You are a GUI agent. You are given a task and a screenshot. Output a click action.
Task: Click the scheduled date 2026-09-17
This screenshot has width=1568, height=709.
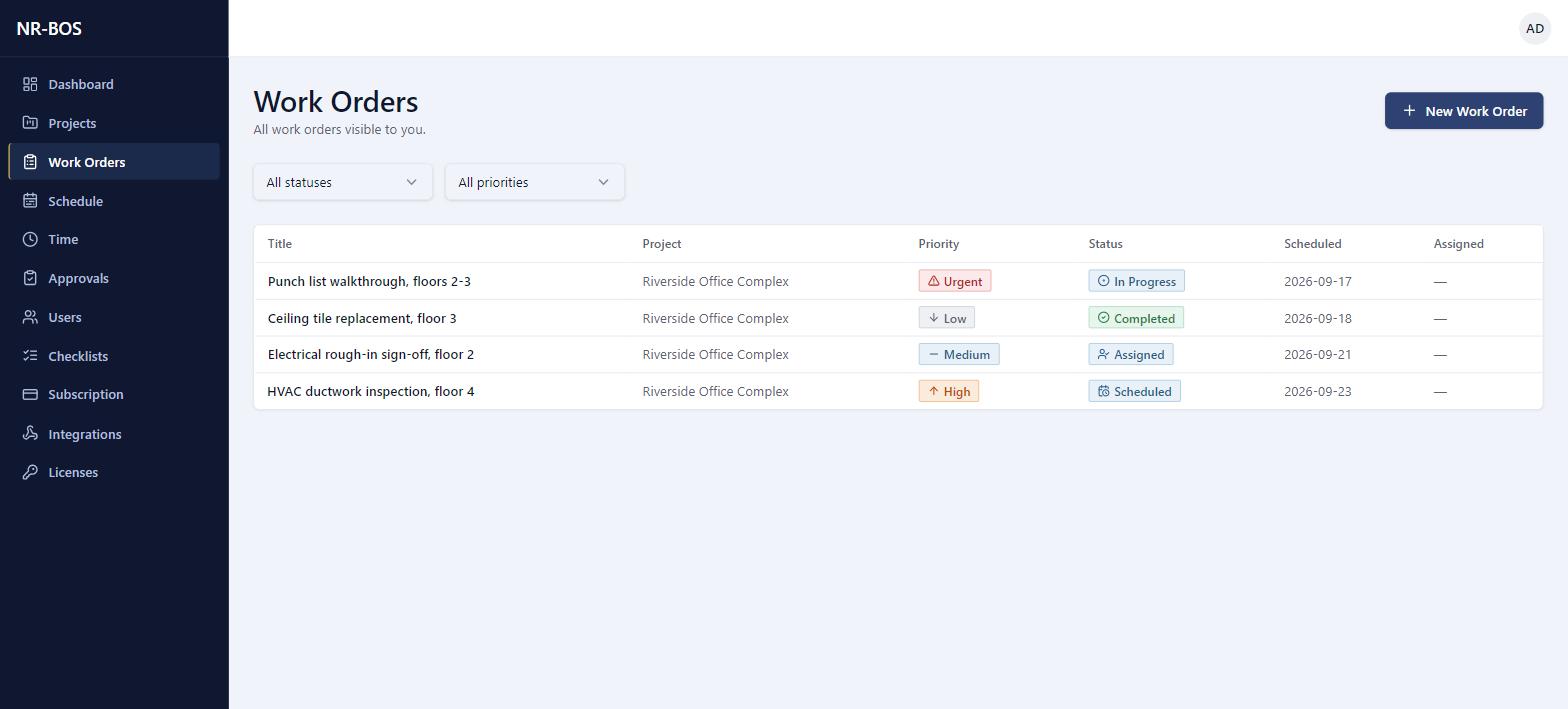pos(1318,281)
